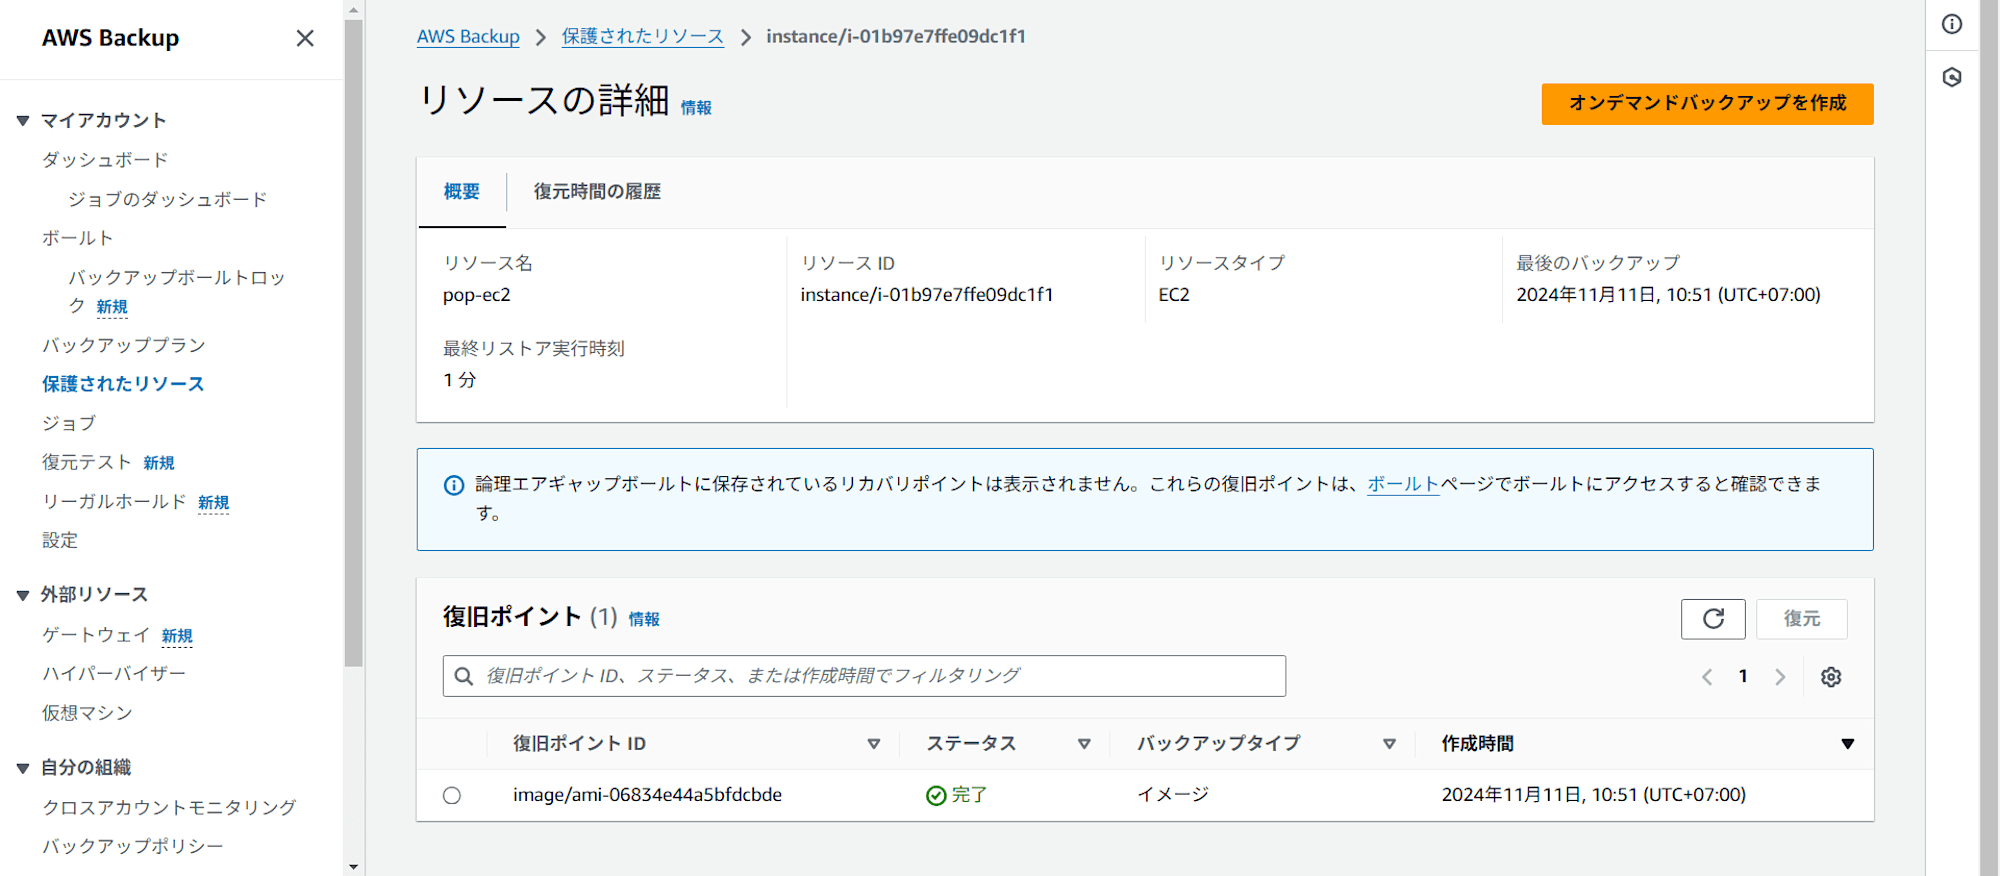This screenshot has width=2000, height=876.
Task: Sort by 復旧ポイント ID column arrow
Action: tap(873, 744)
